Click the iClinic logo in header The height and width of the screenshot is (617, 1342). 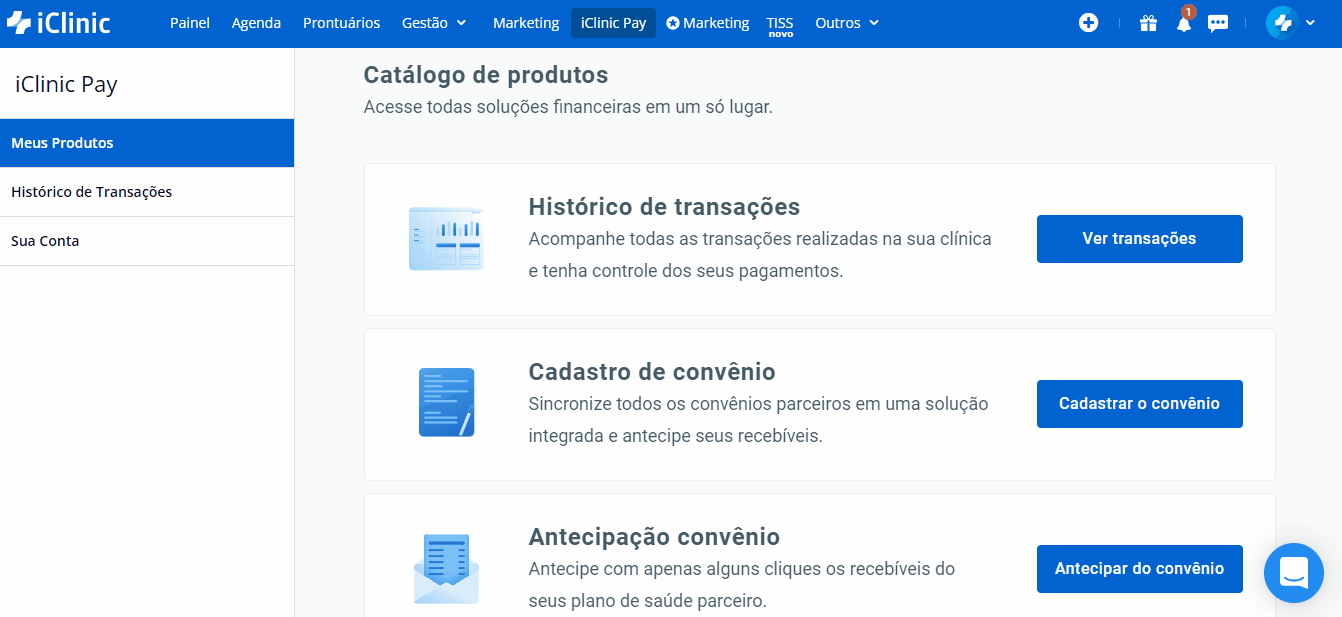click(x=58, y=23)
